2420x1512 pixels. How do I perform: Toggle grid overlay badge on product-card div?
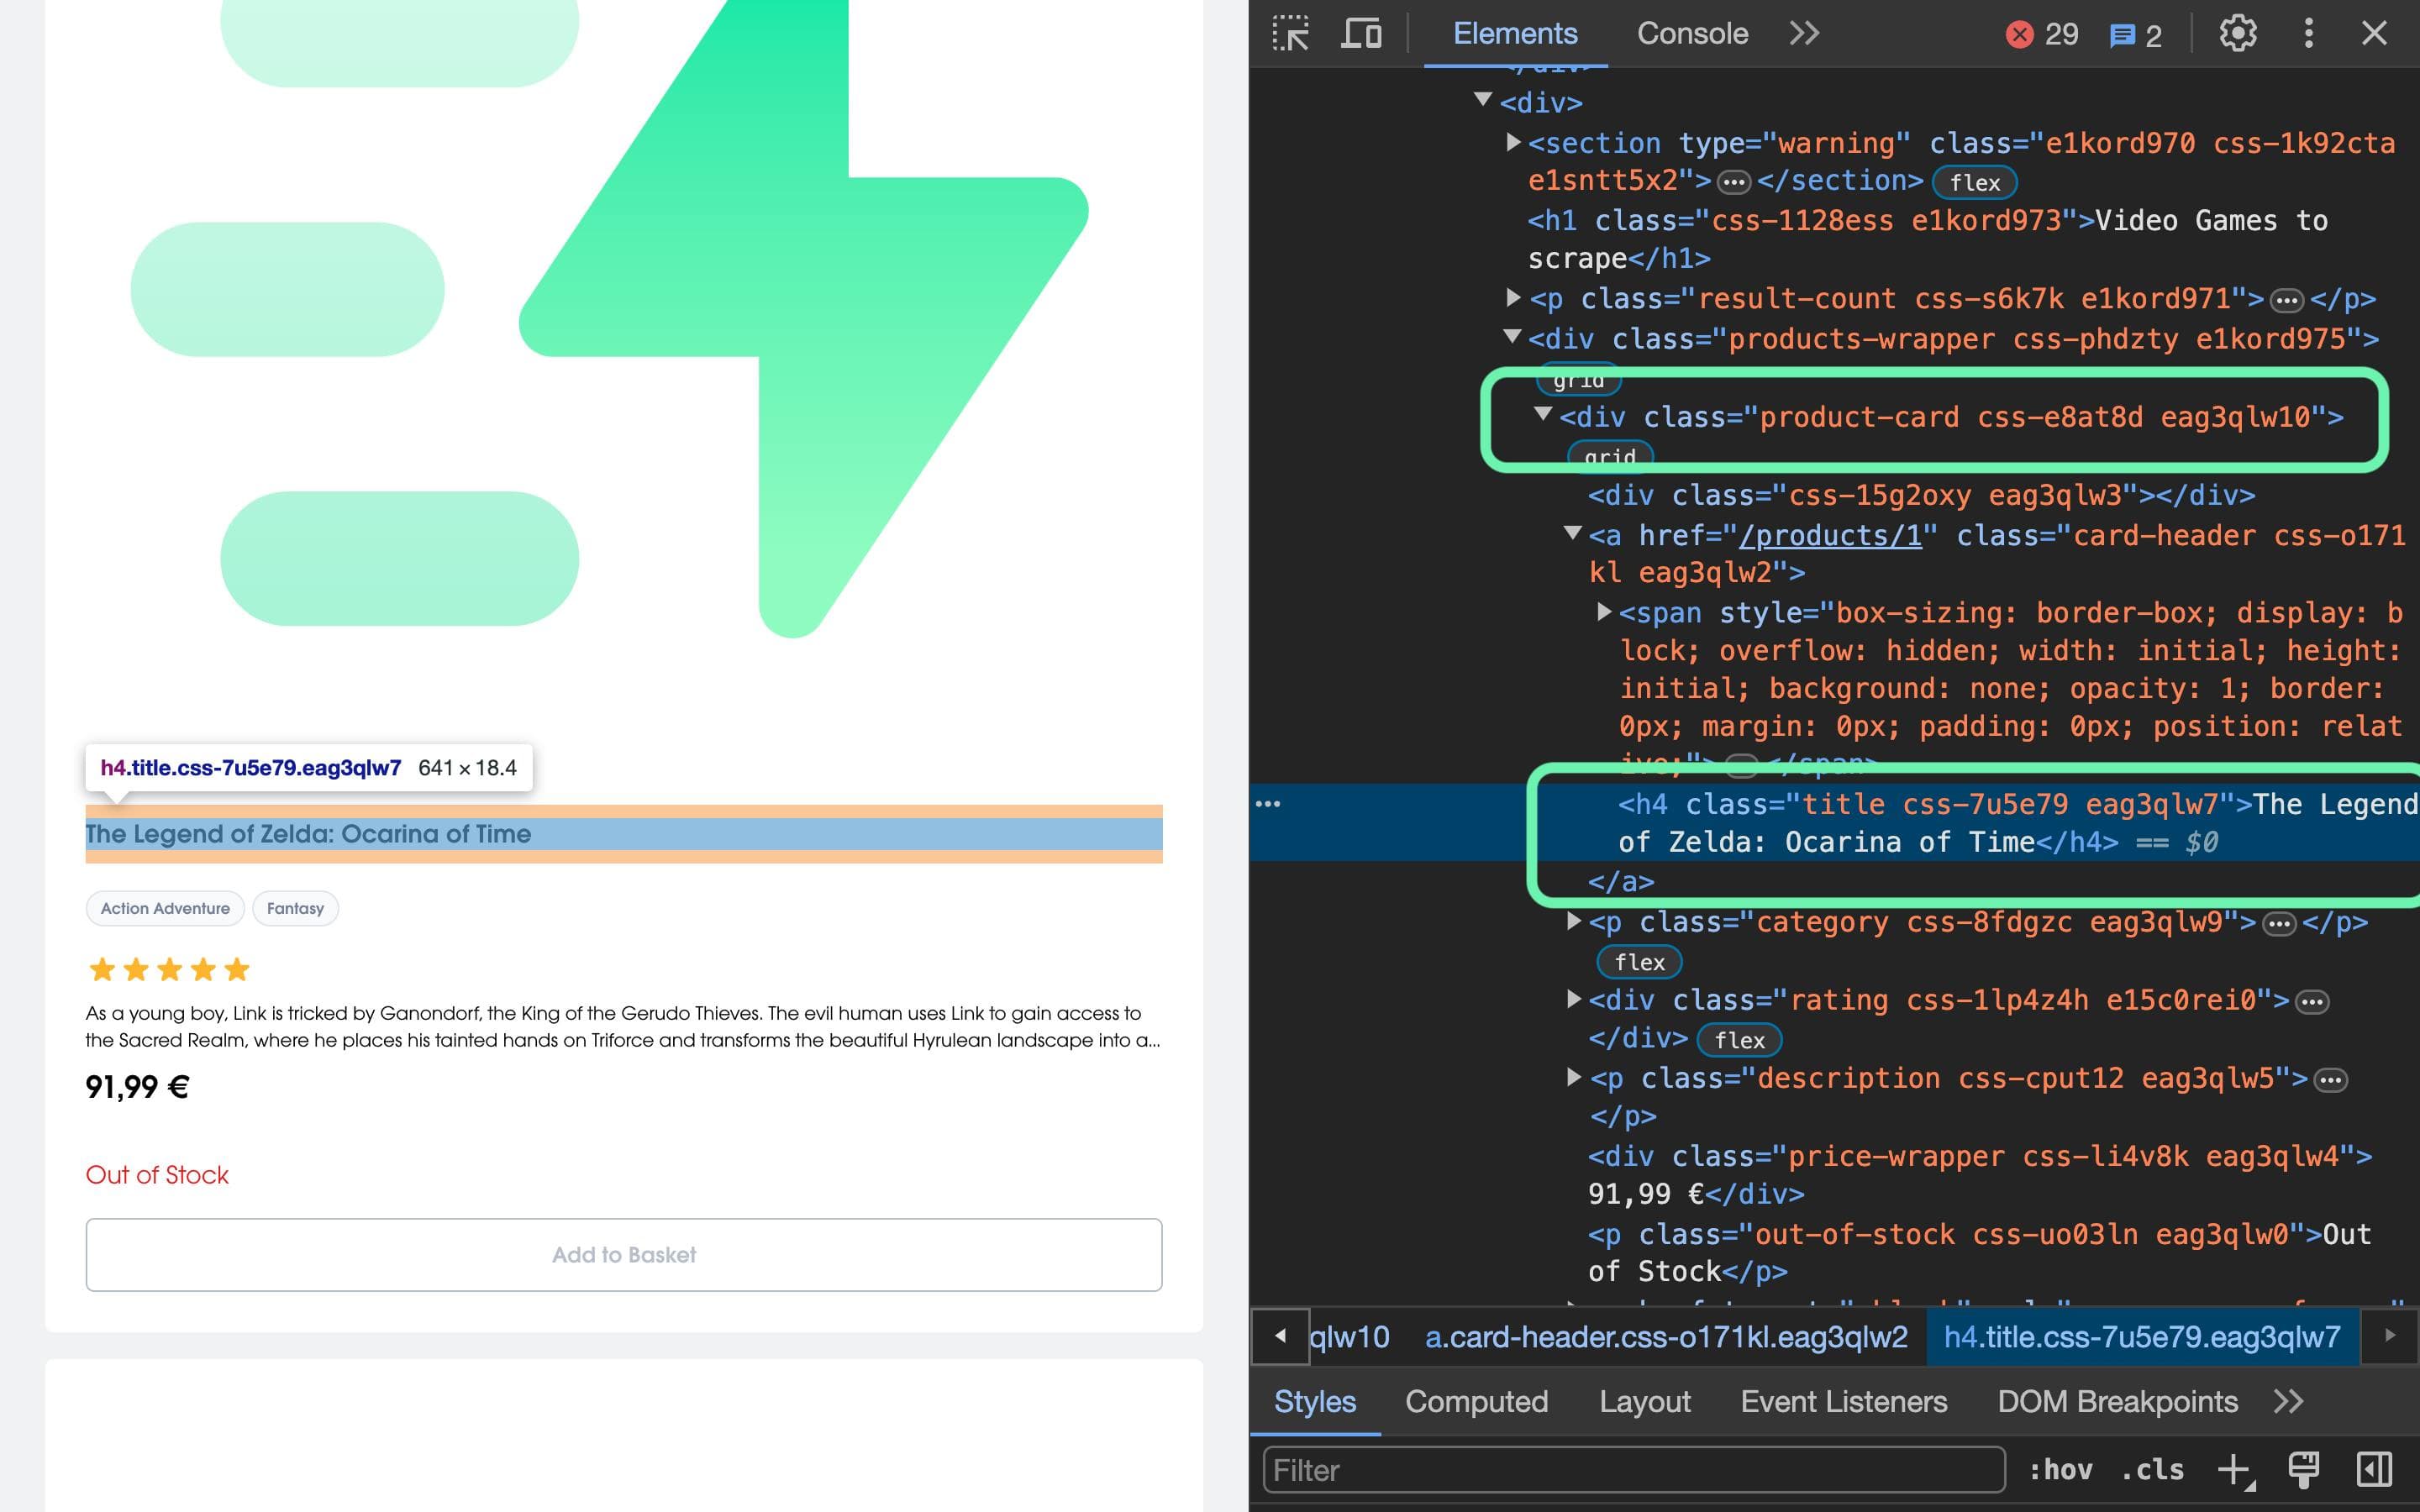click(x=1609, y=456)
